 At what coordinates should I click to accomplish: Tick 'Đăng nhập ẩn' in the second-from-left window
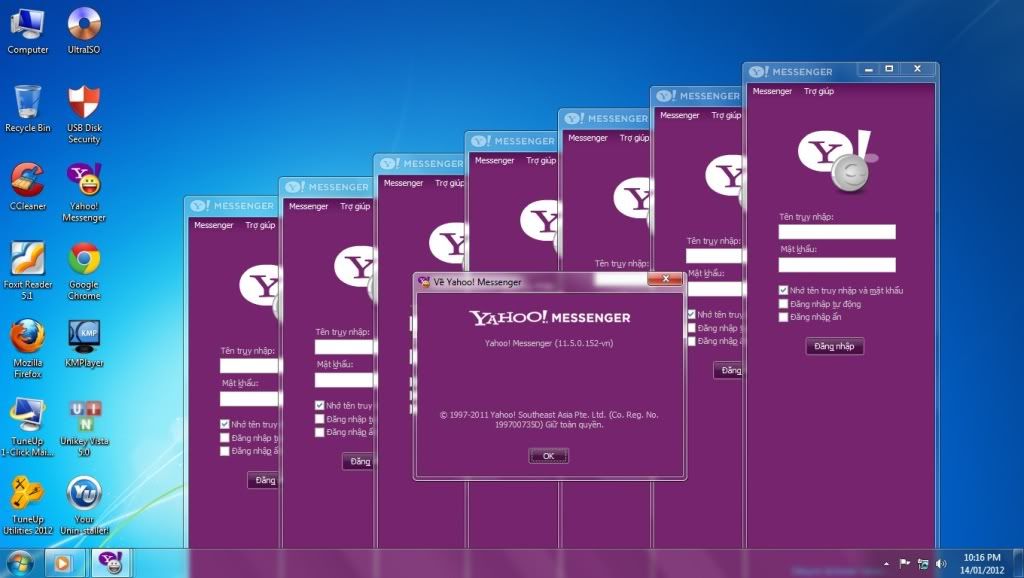tap(319, 432)
